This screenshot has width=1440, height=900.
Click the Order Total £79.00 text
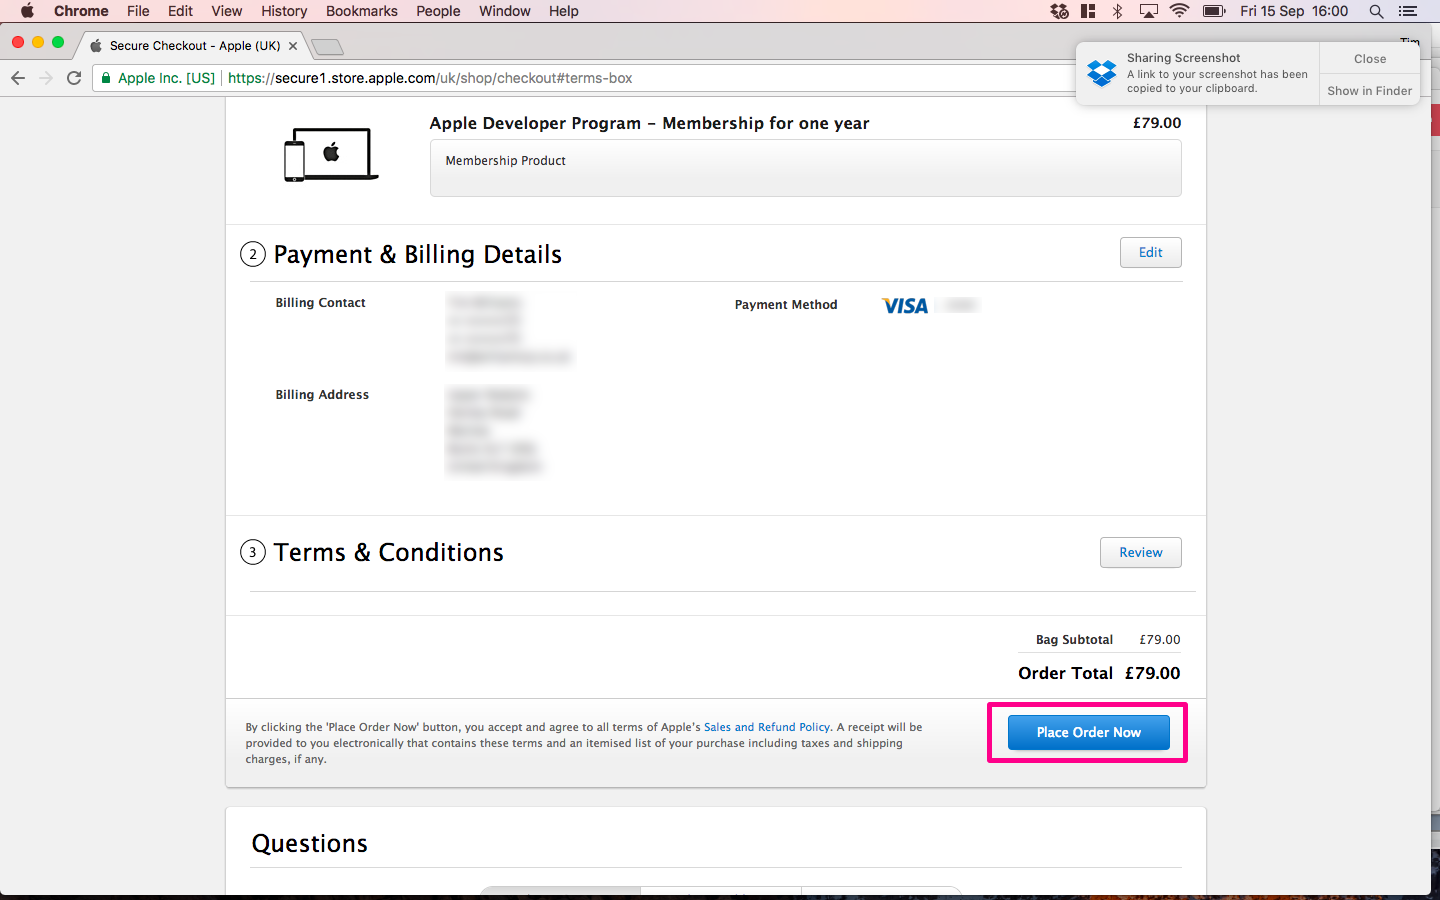pos(1099,673)
